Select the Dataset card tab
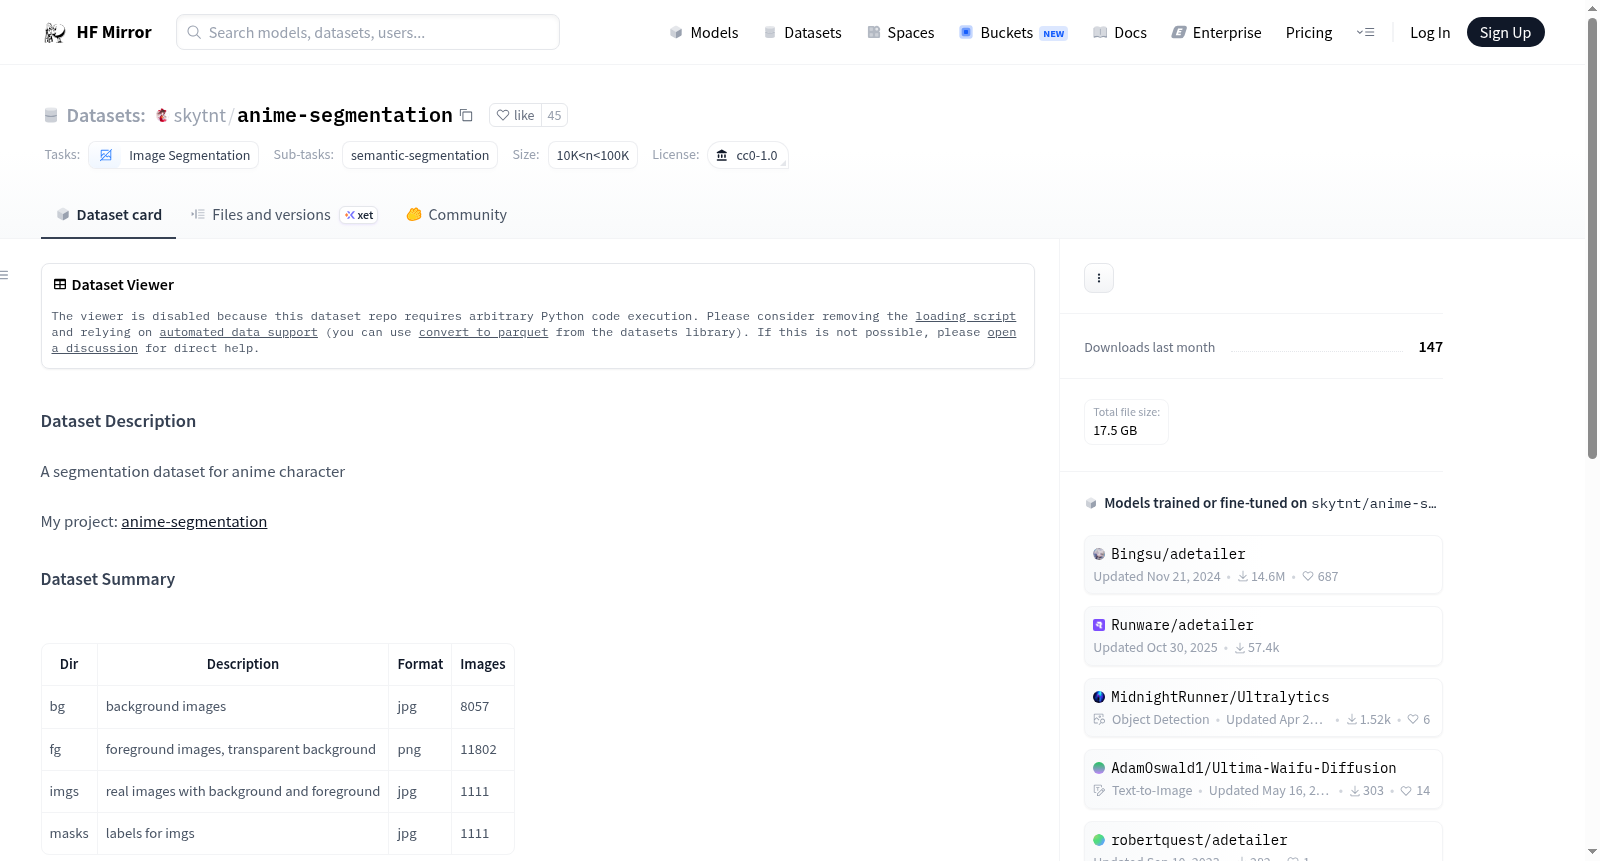 108,215
